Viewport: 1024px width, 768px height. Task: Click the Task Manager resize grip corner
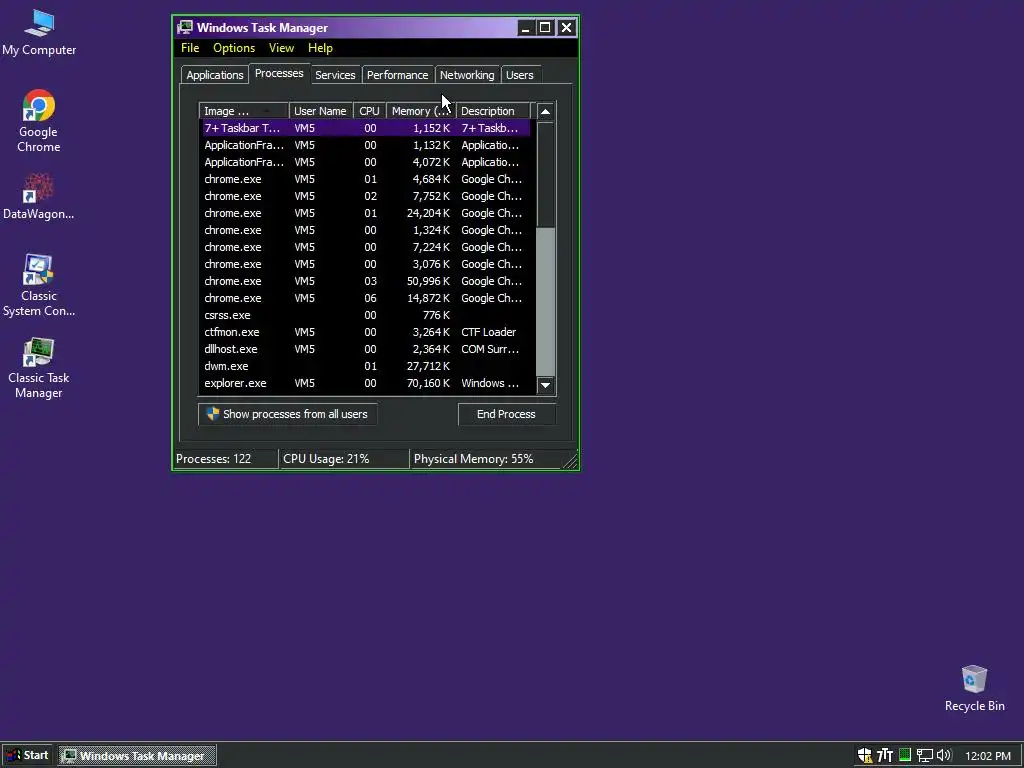tap(570, 461)
